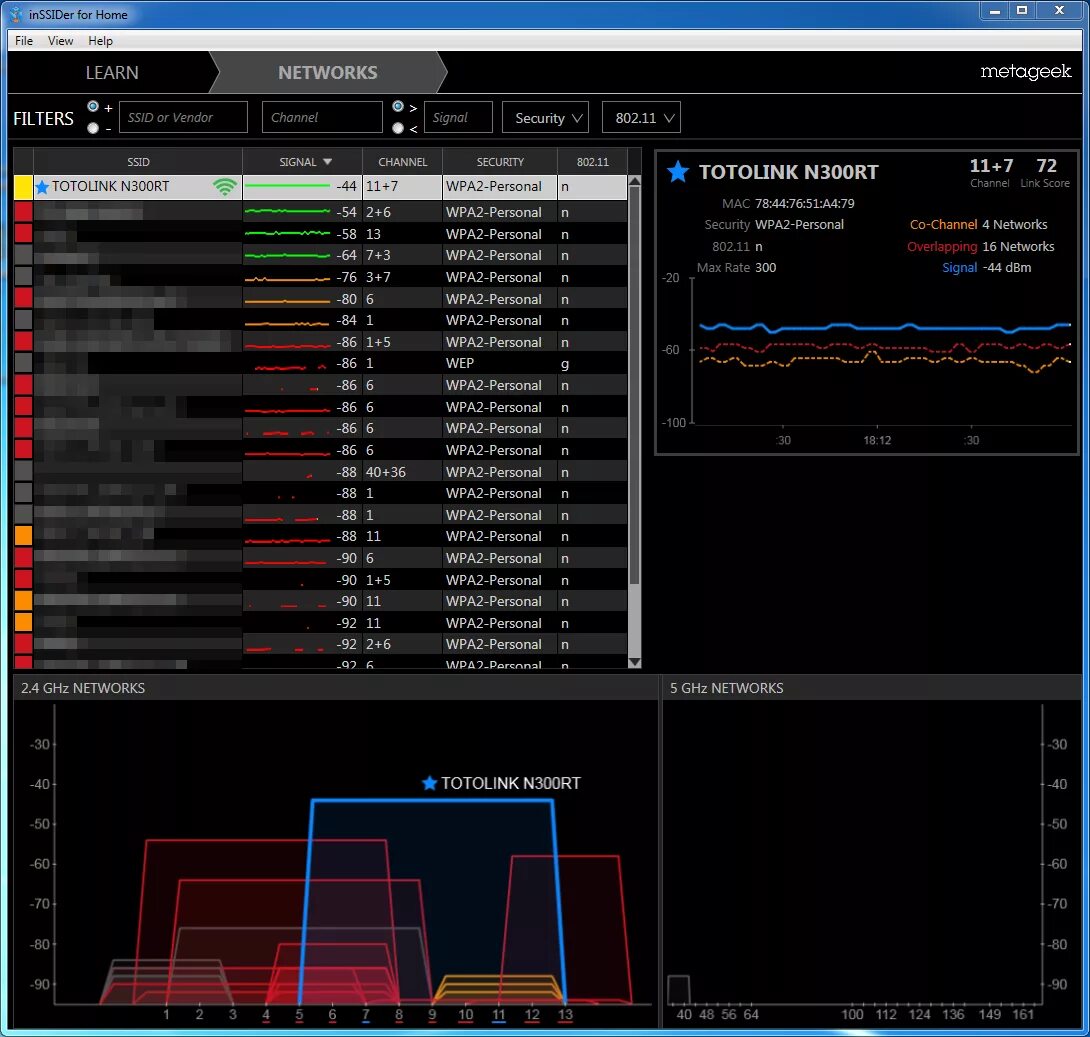Click the metageek logo

(1025, 72)
